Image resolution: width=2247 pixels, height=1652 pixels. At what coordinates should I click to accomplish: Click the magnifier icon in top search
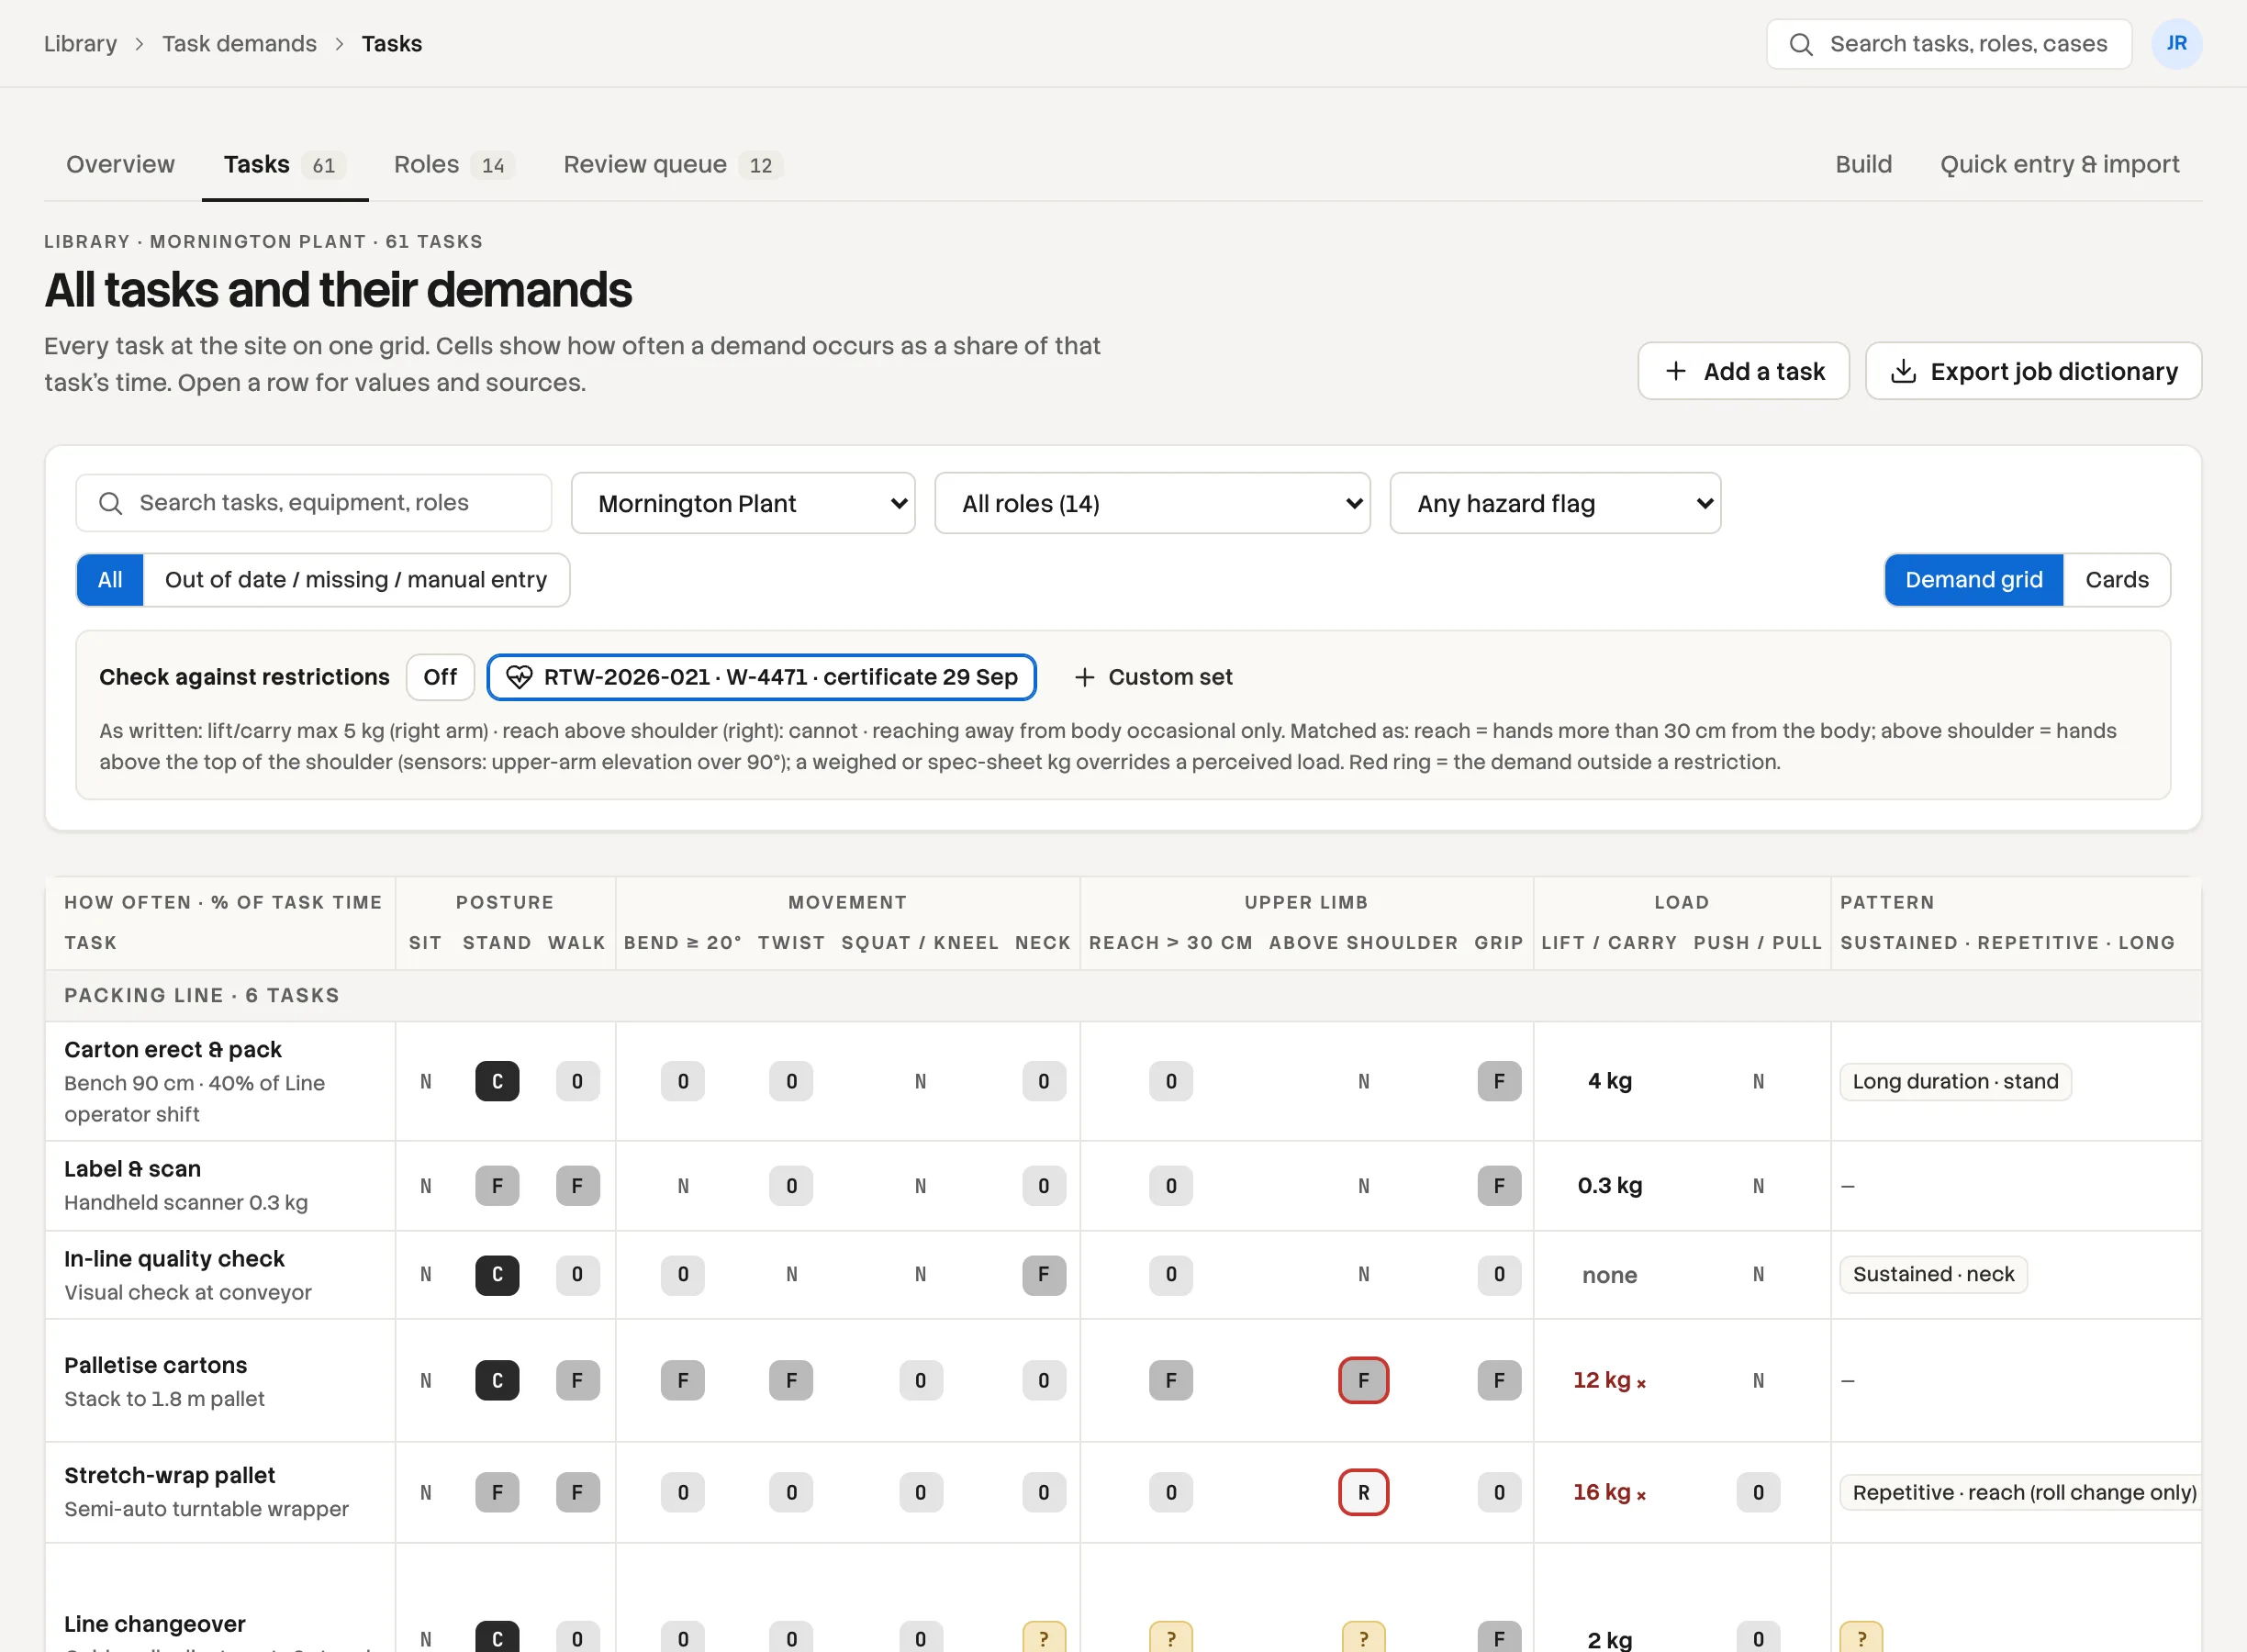[1800, 44]
